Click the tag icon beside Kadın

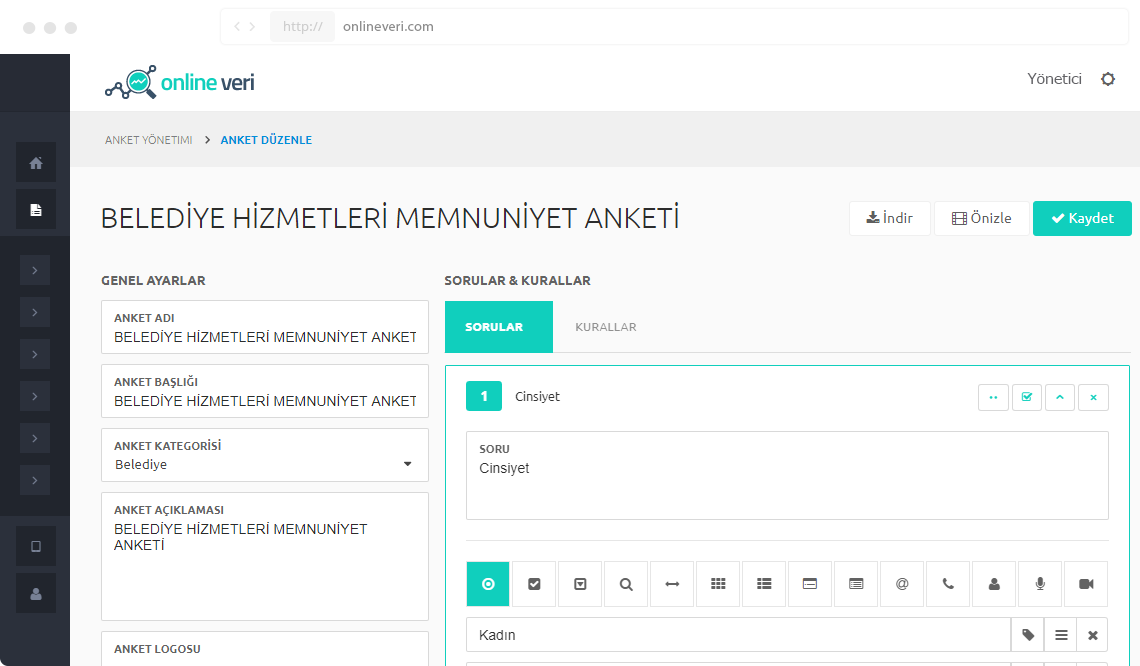coord(1028,635)
